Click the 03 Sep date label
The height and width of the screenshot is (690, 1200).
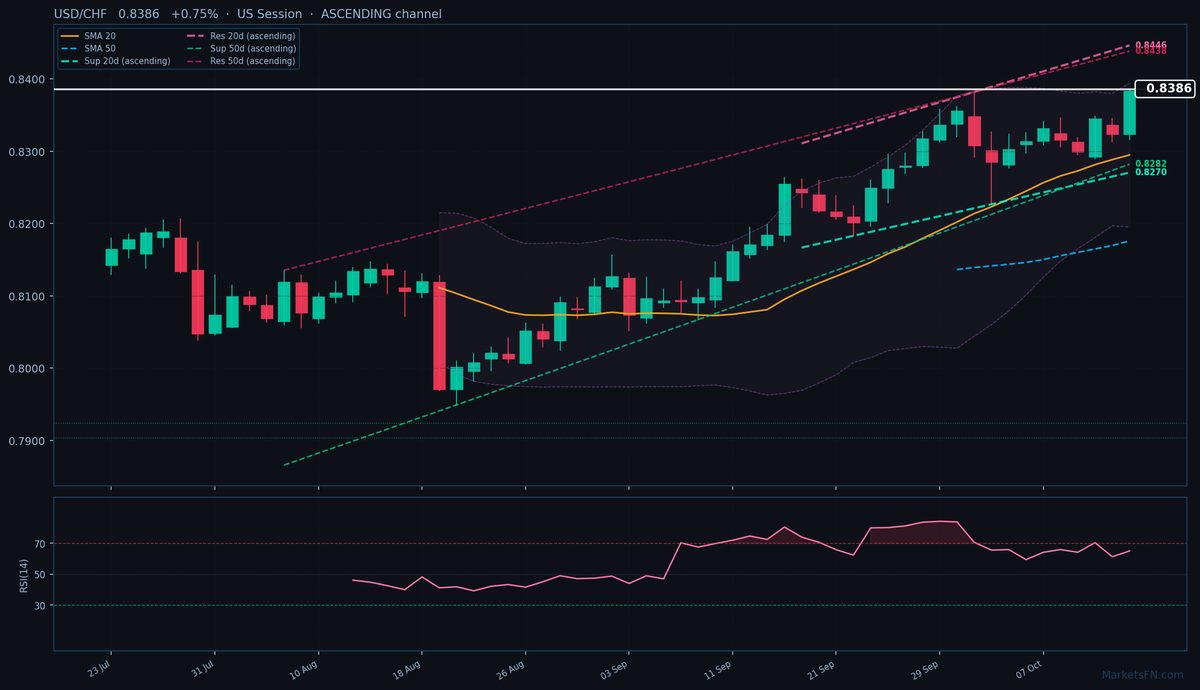tap(615, 668)
